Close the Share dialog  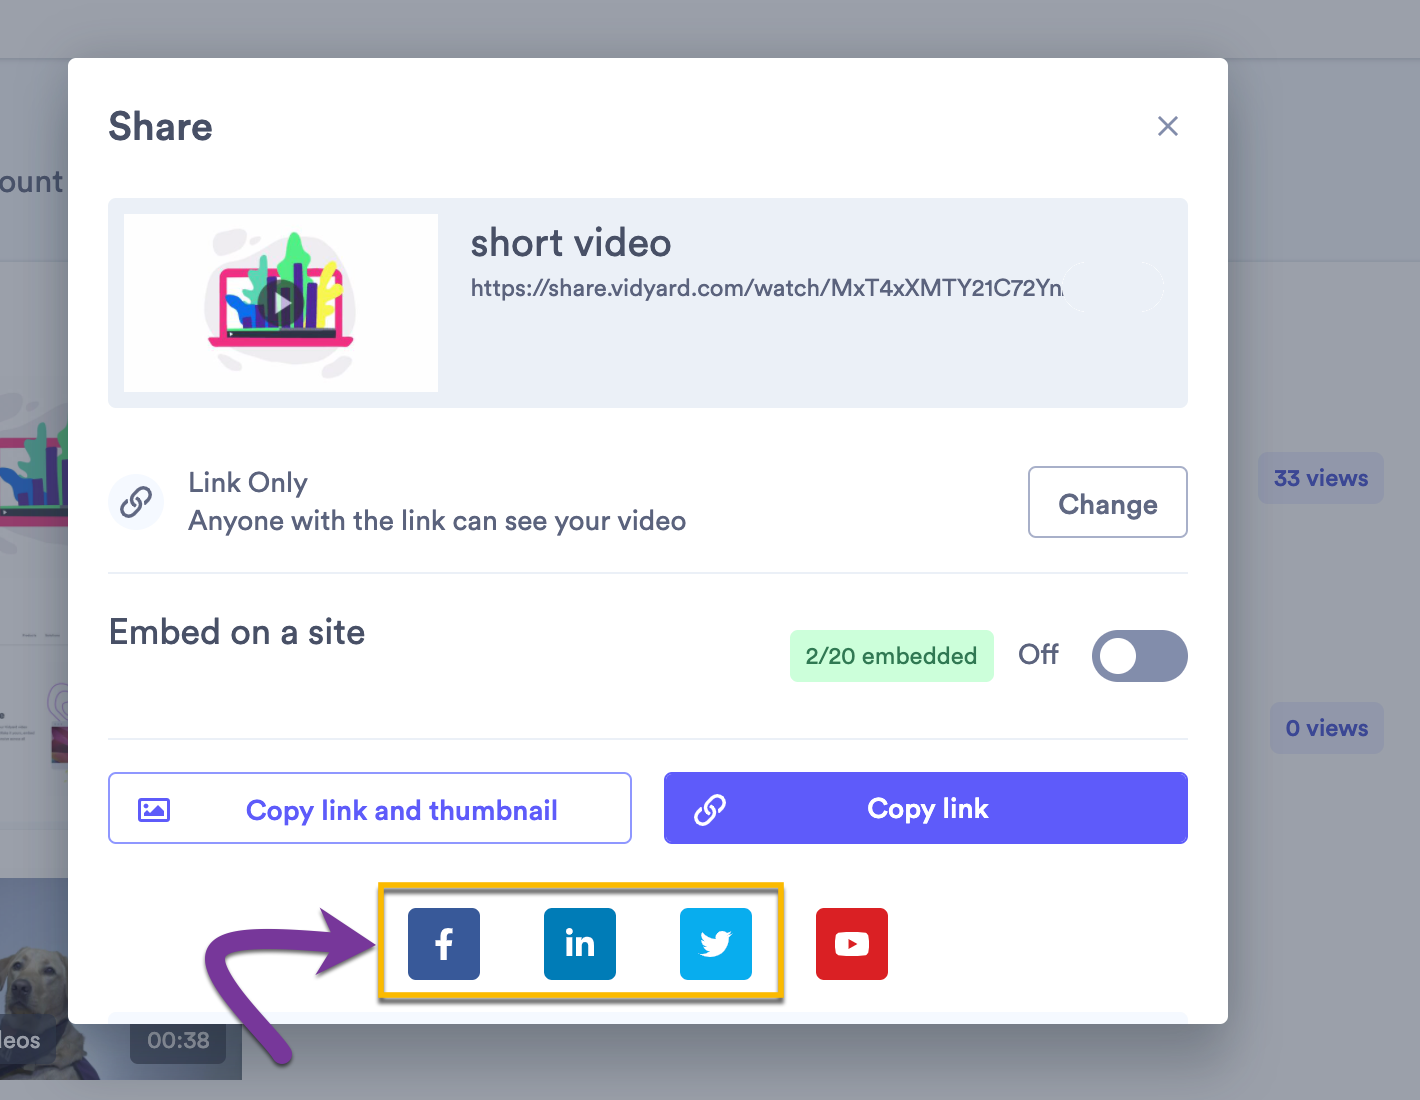[x=1167, y=126]
